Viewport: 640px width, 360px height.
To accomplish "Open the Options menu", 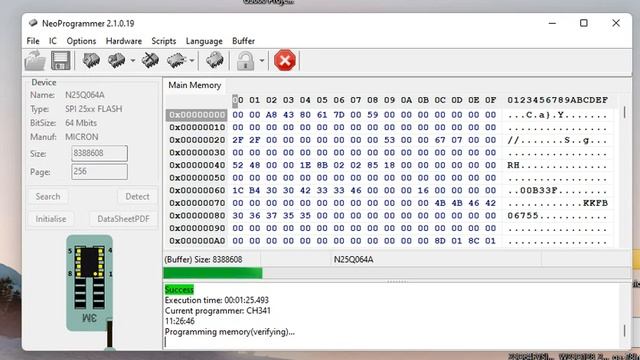I will point(81,41).
